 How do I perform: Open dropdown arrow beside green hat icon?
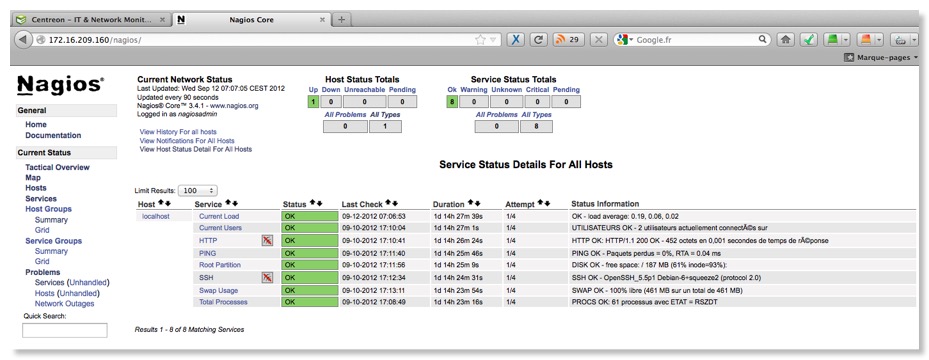pos(846,40)
